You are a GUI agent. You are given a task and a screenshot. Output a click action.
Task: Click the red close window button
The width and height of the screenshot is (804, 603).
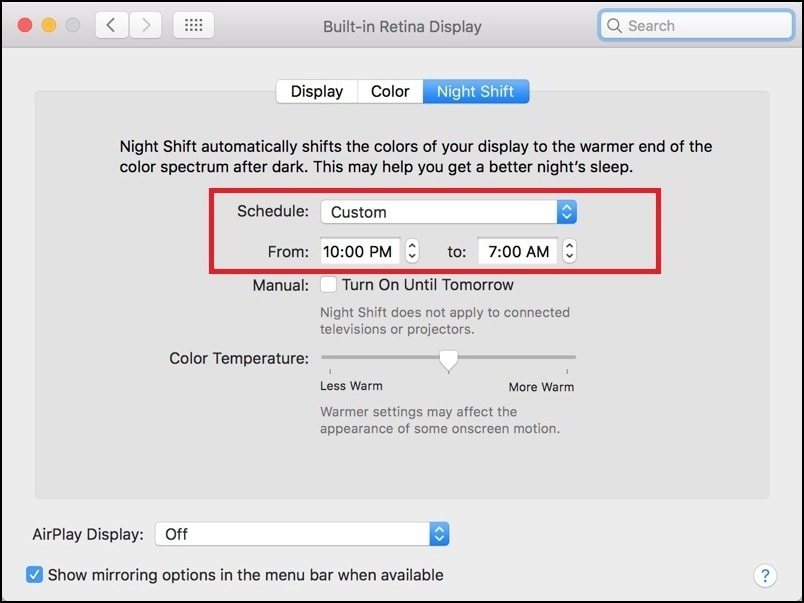click(25, 26)
